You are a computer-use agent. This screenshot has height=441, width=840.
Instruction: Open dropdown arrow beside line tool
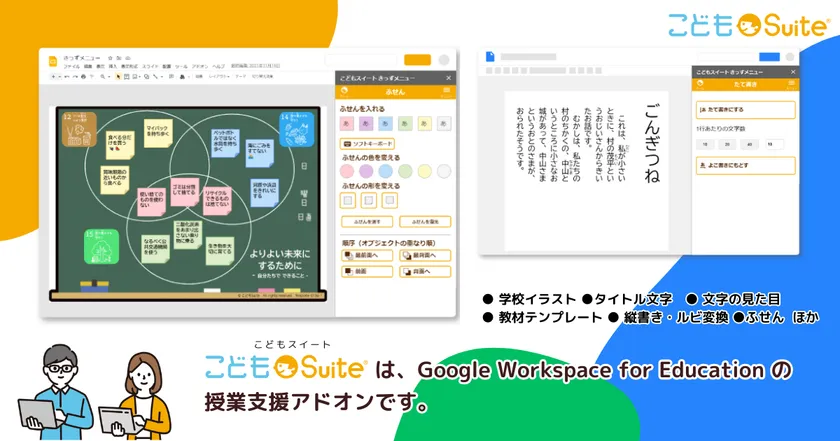click(162, 77)
